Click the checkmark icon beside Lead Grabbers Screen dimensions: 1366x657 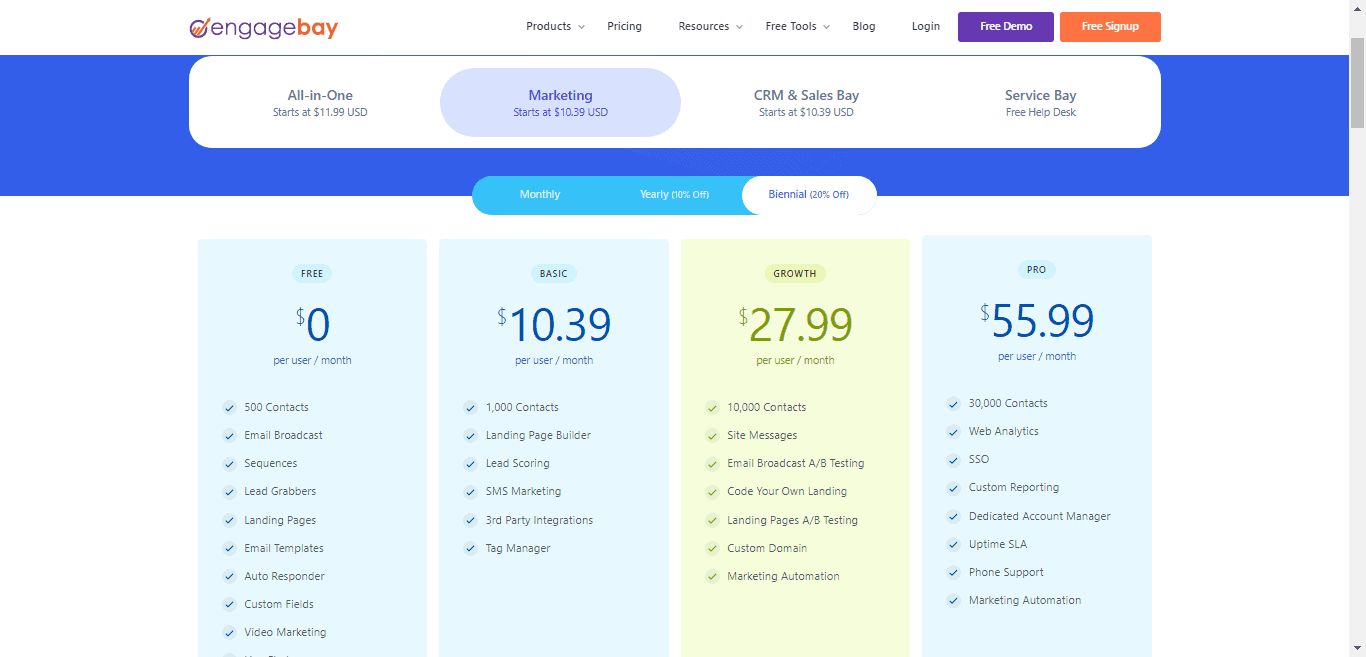(229, 491)
